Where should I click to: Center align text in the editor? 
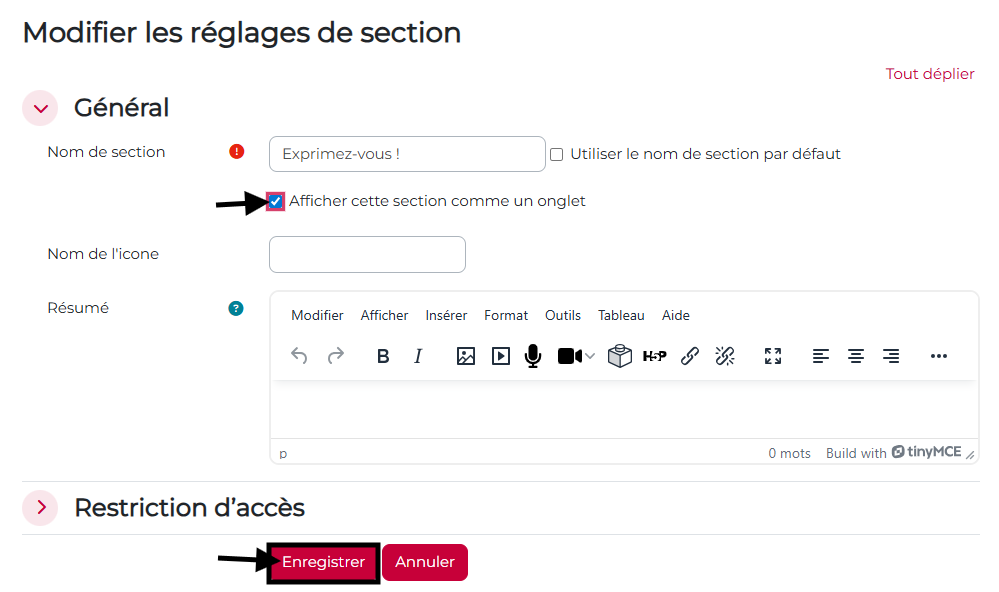[x=856, y=356]
